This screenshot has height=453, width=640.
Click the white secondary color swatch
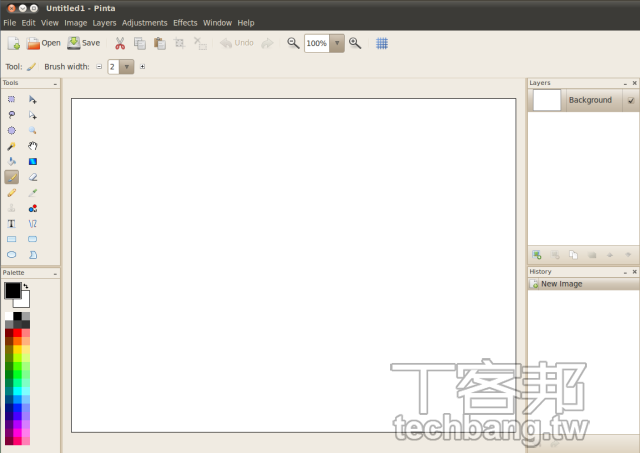[24, 302]
